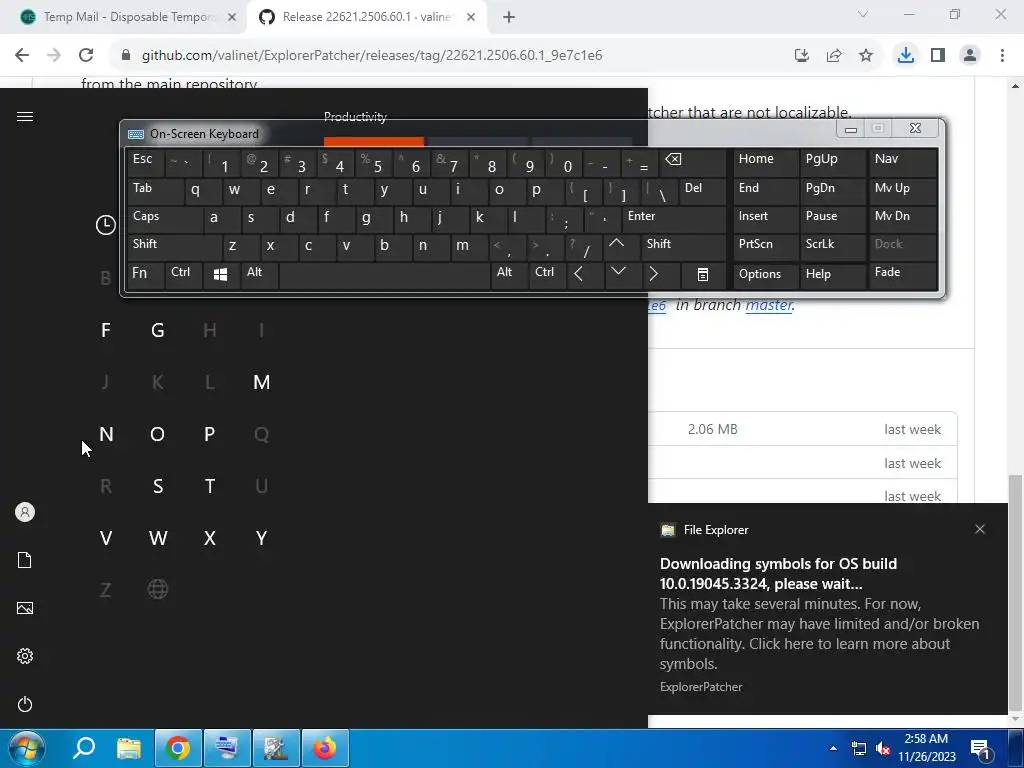The height and width of the screenshot is (768, 1024).
Task: Launch Firefox from the taskbar
Action: pos(325,748)
